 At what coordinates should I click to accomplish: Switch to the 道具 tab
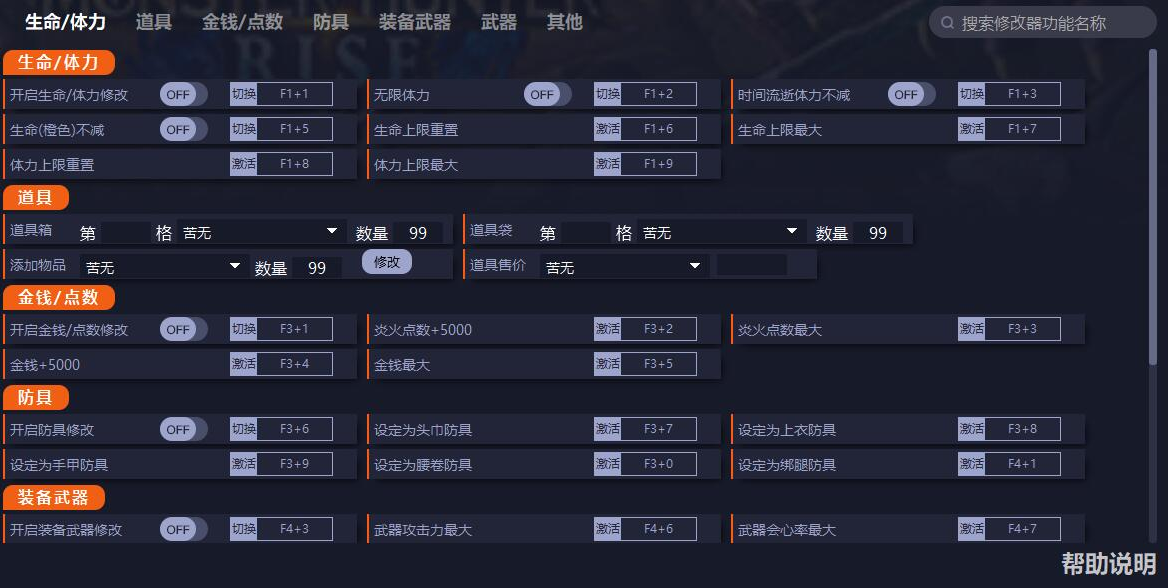(x=153, y=22)
